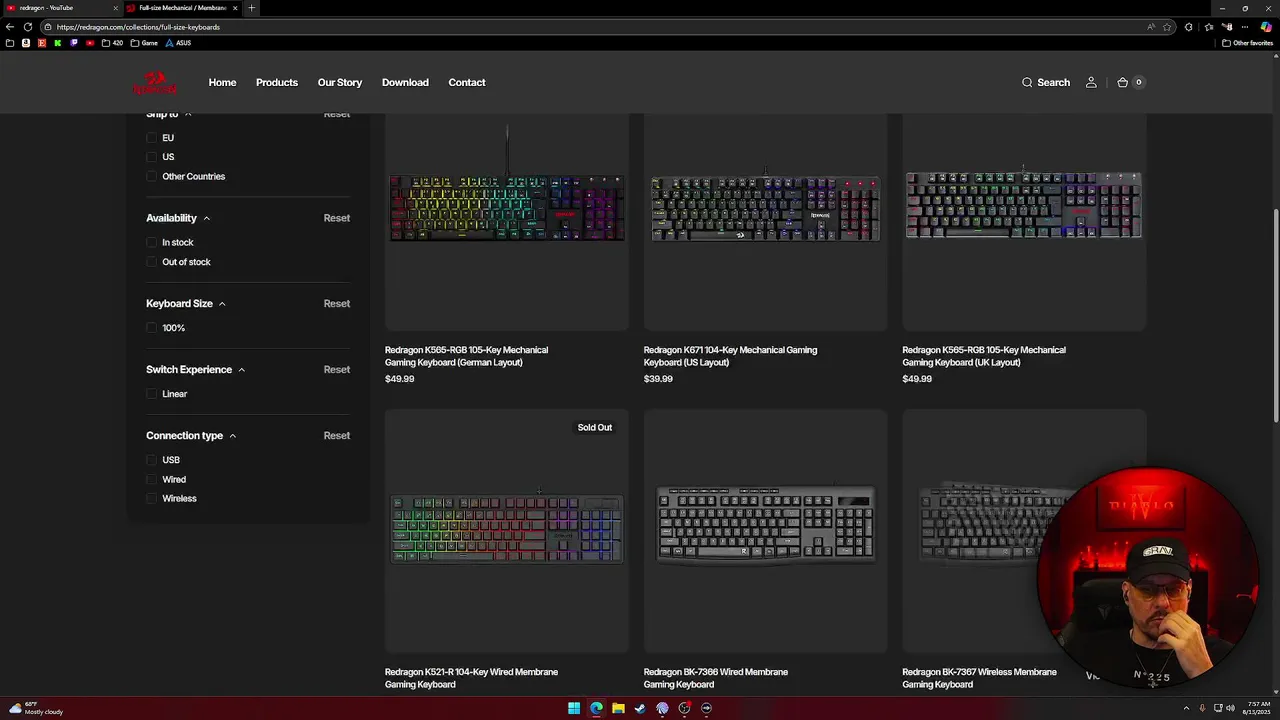Open the 420 bookmarks folder
Image resolution: width=1280 pixels, height=720 pixels.
112,43
